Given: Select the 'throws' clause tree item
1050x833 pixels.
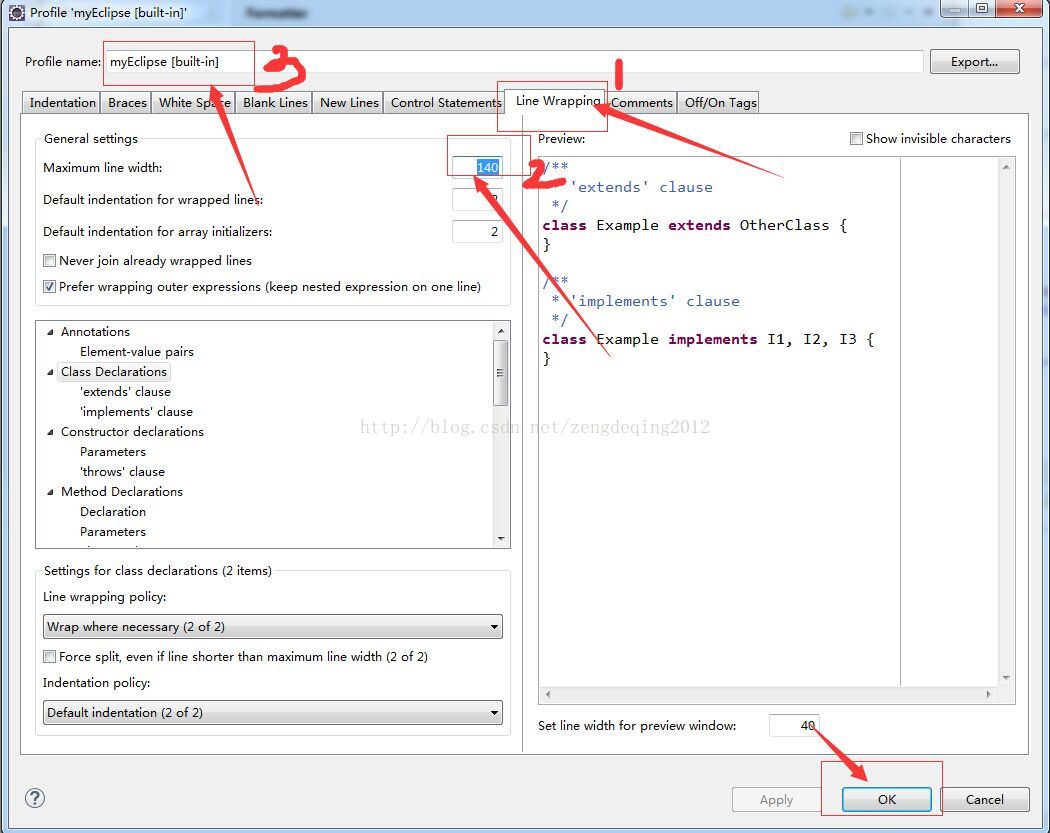Looking at the screenshot, I should (x=123, y=472).
